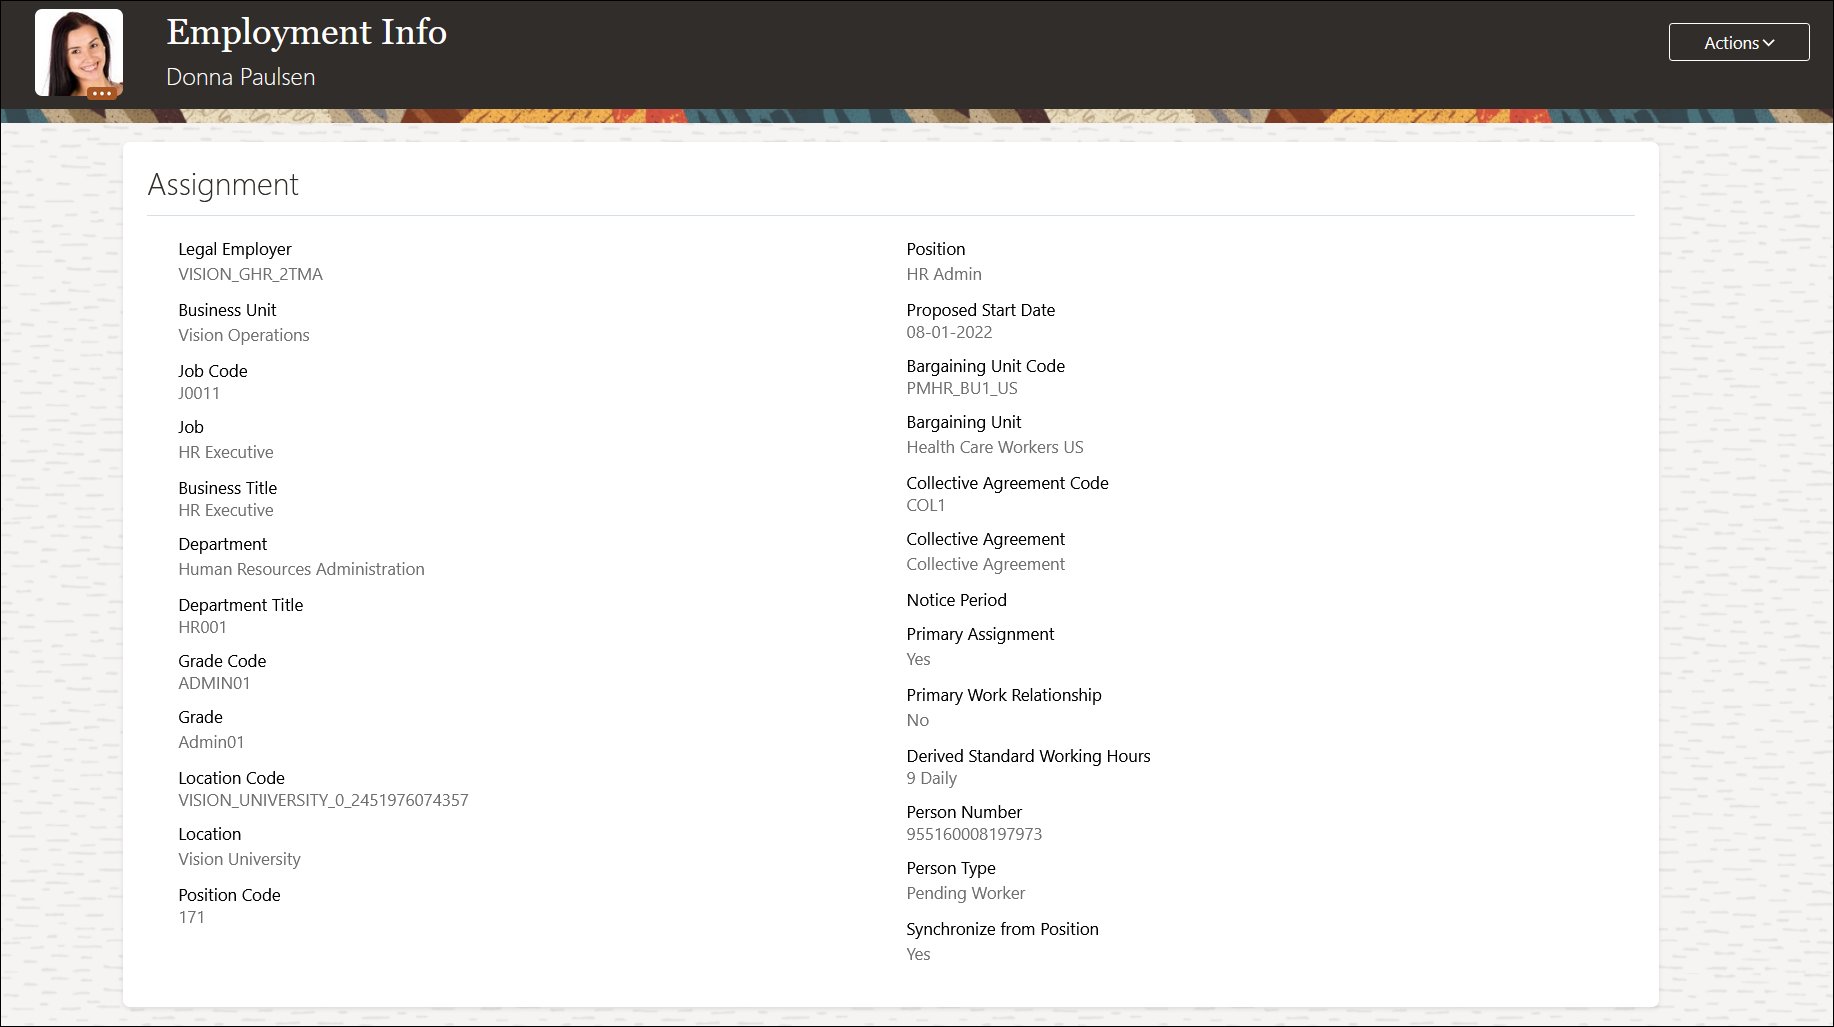
Task: Click the Synchronize from Position label
Action: click(x=1002, y=929)
